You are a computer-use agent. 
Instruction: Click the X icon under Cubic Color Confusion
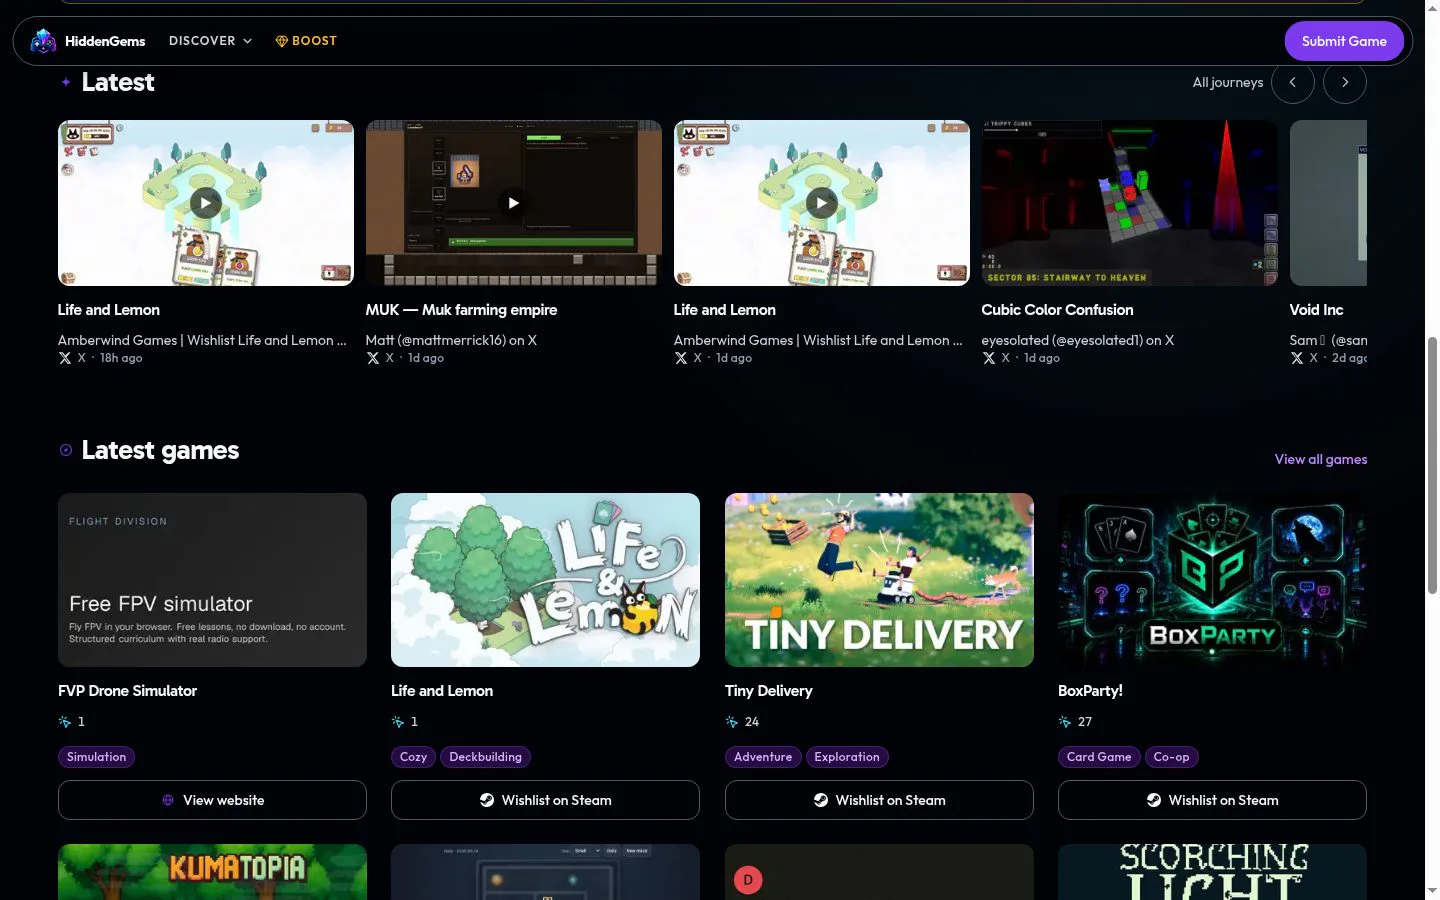[x=989, y=358]
